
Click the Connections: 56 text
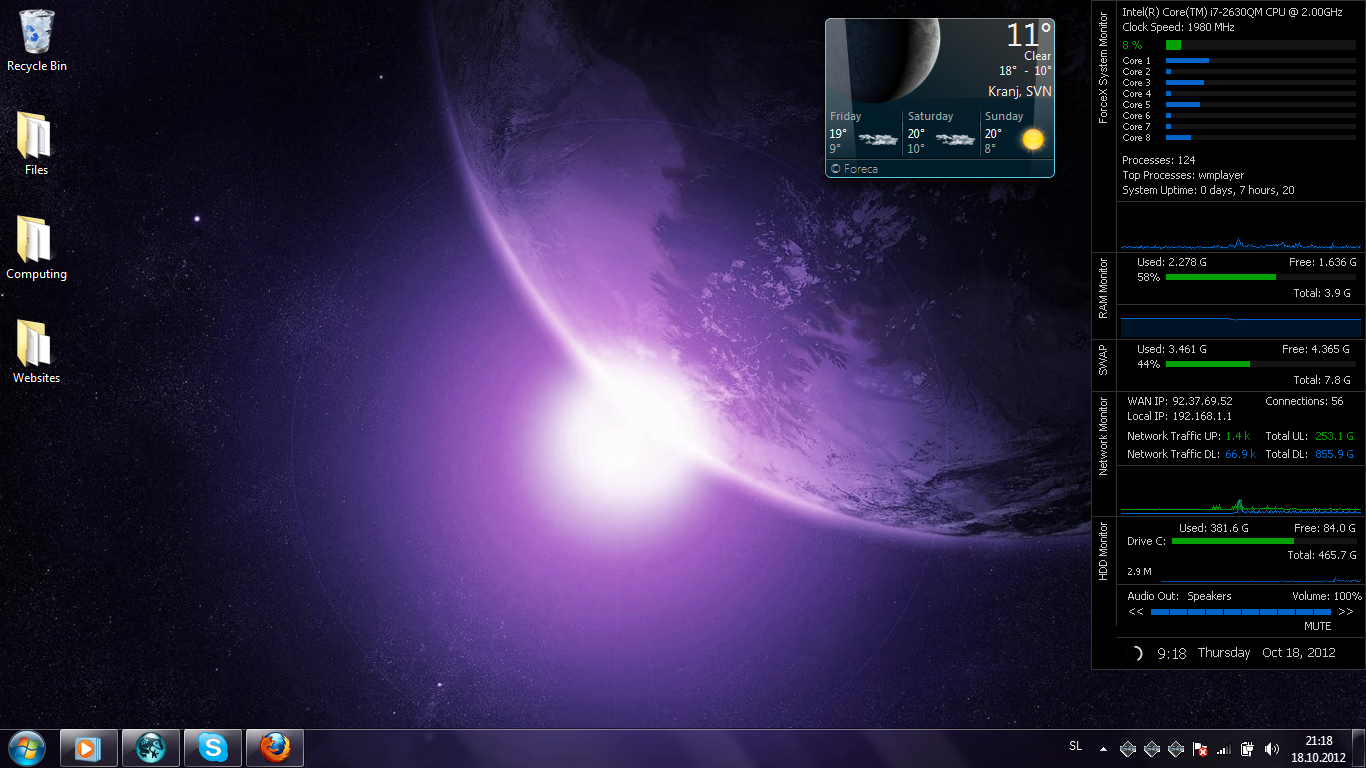coord(1304,401)
